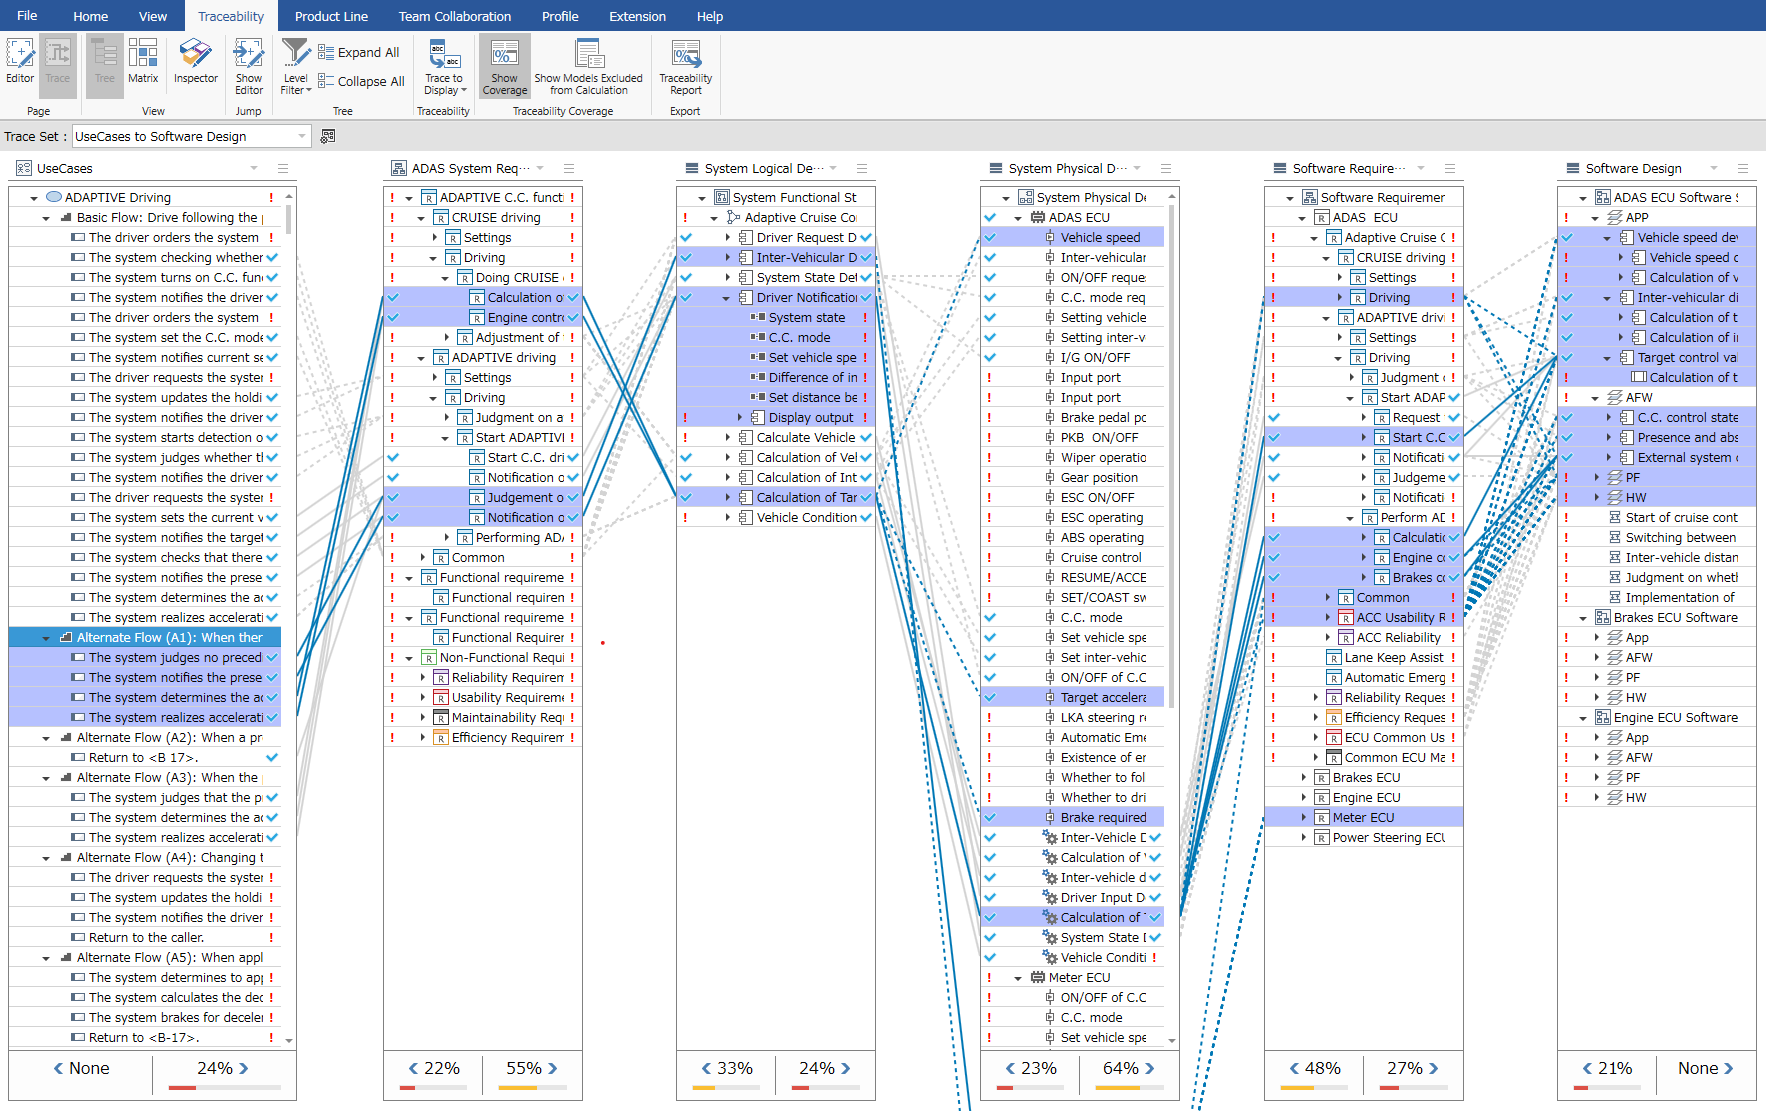Viewport: 1766px width, 1111px height.
Task: Click trace set settings icon
Action: coord(328,136)
